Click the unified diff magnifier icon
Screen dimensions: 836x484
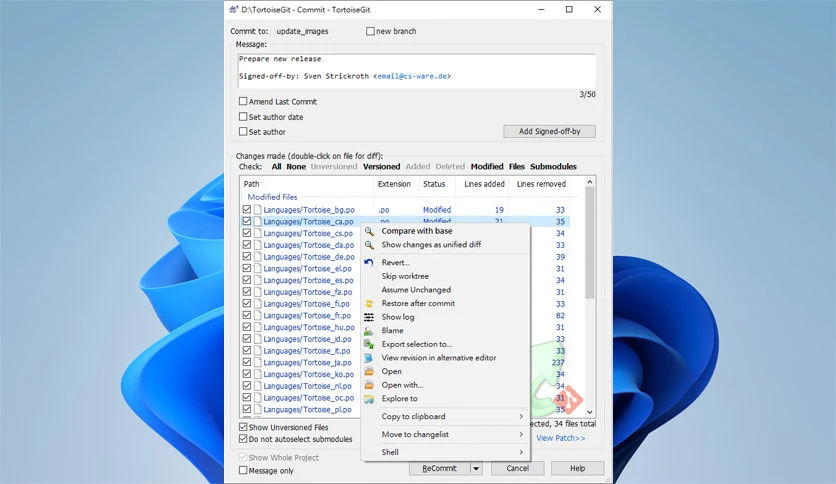coord(369,245)
